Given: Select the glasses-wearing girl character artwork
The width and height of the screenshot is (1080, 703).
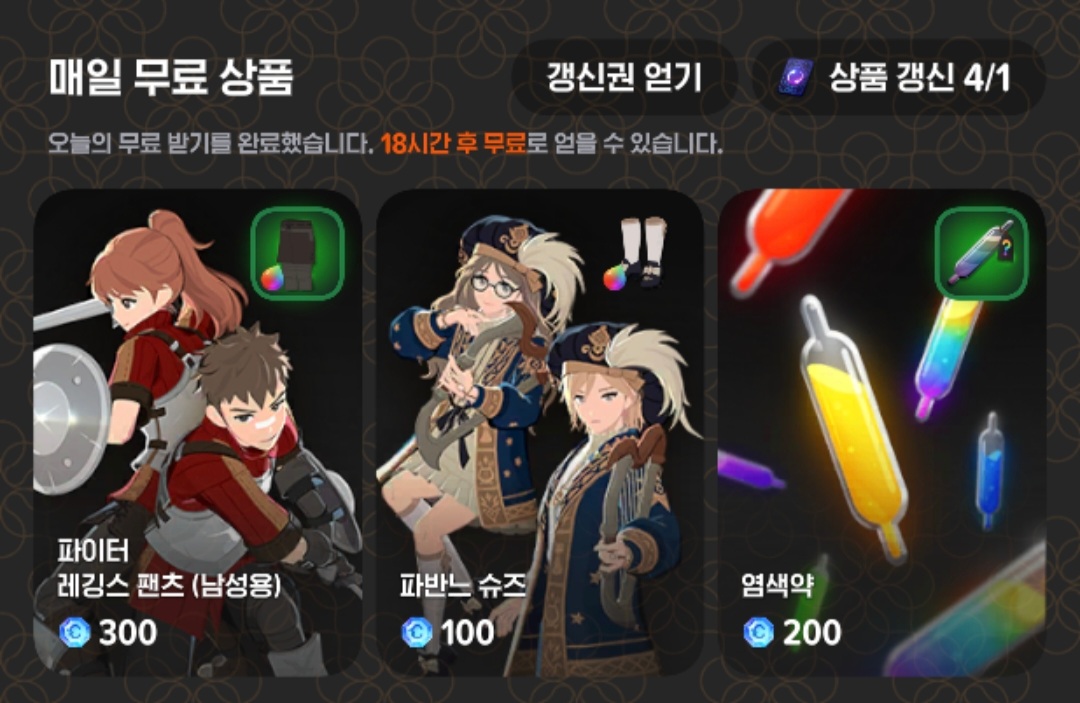Looking at the screenshot, I should [475, 372].
